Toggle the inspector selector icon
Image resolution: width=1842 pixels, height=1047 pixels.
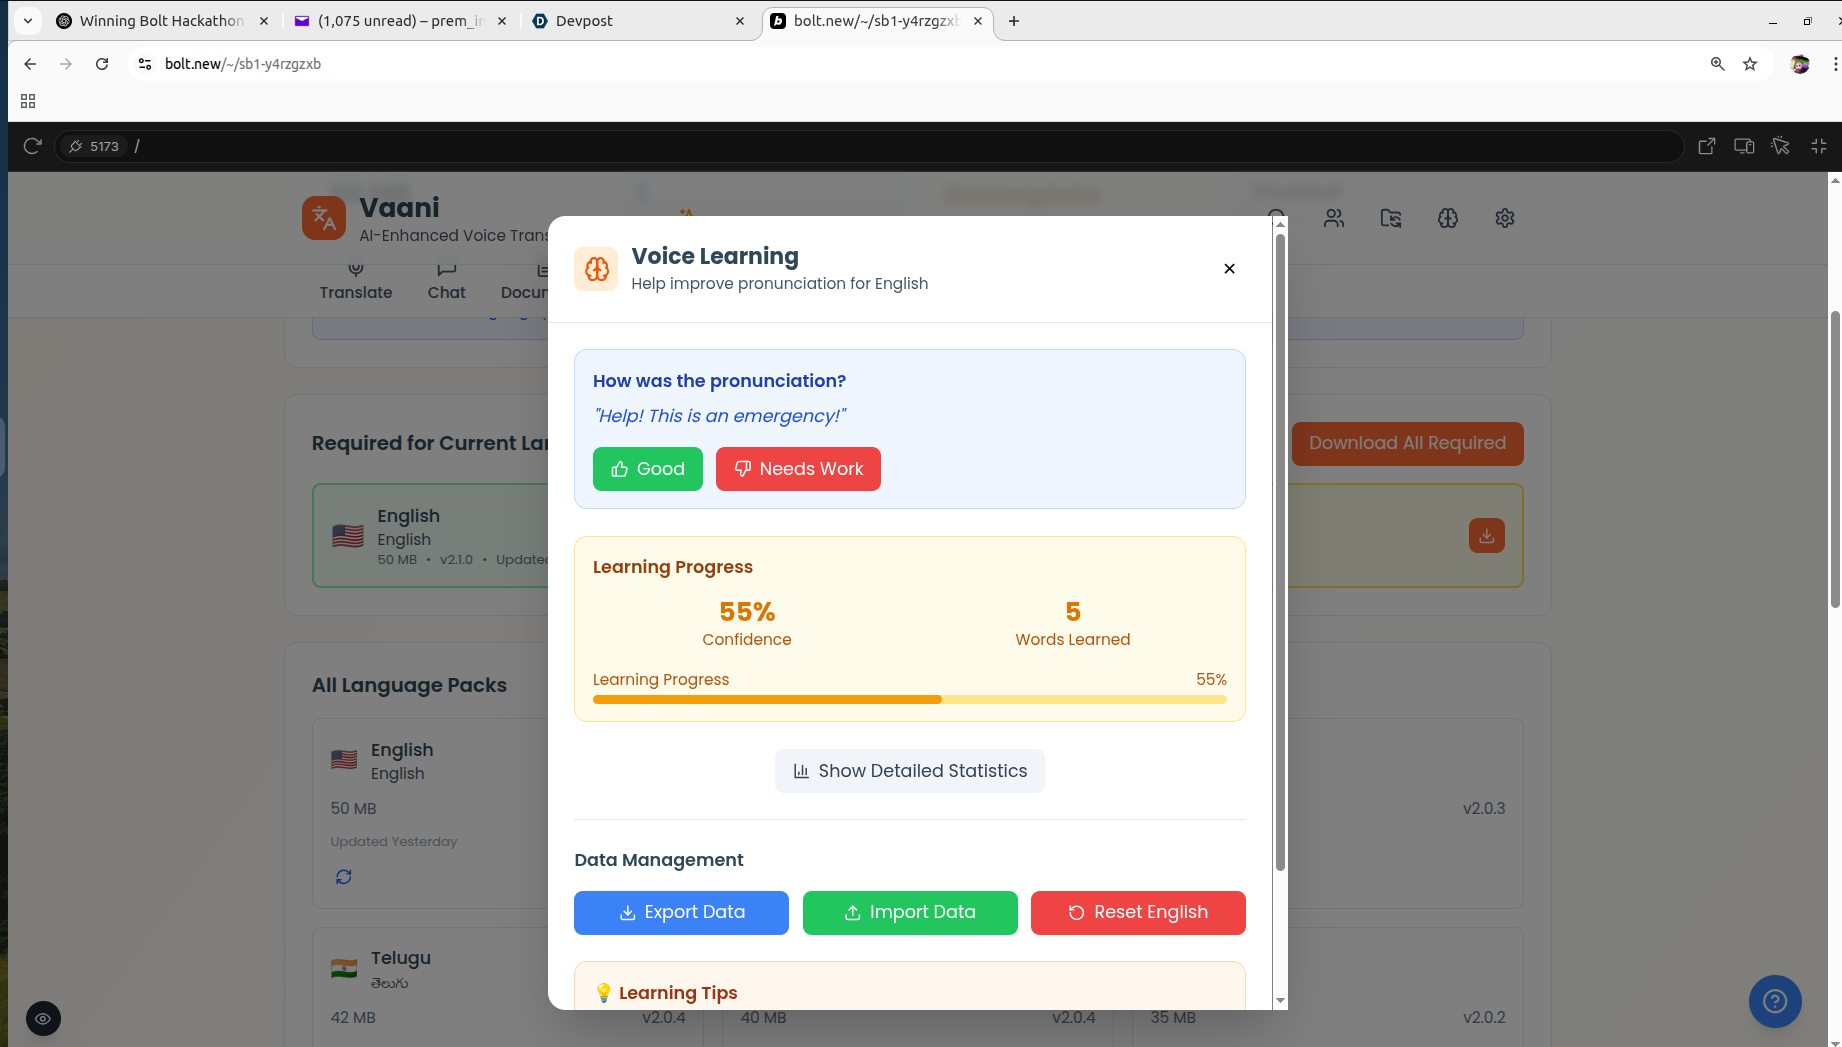[1781, 146]
